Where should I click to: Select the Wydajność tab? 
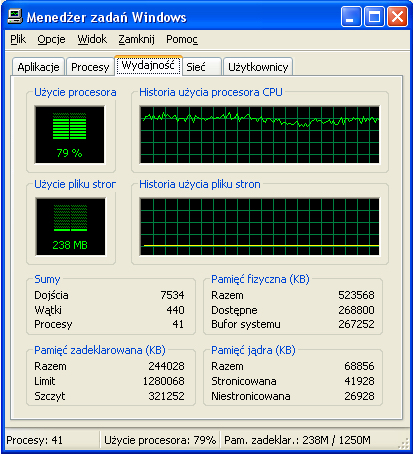click(x=148, y=65)
